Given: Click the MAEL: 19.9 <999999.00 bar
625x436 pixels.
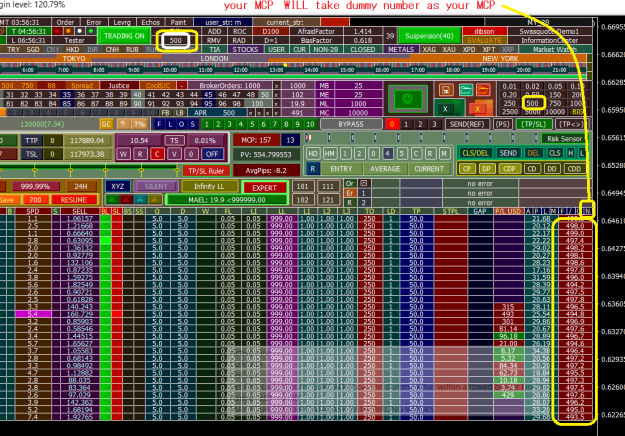Looking at the screenshot, I should click(x=228, y=200).
